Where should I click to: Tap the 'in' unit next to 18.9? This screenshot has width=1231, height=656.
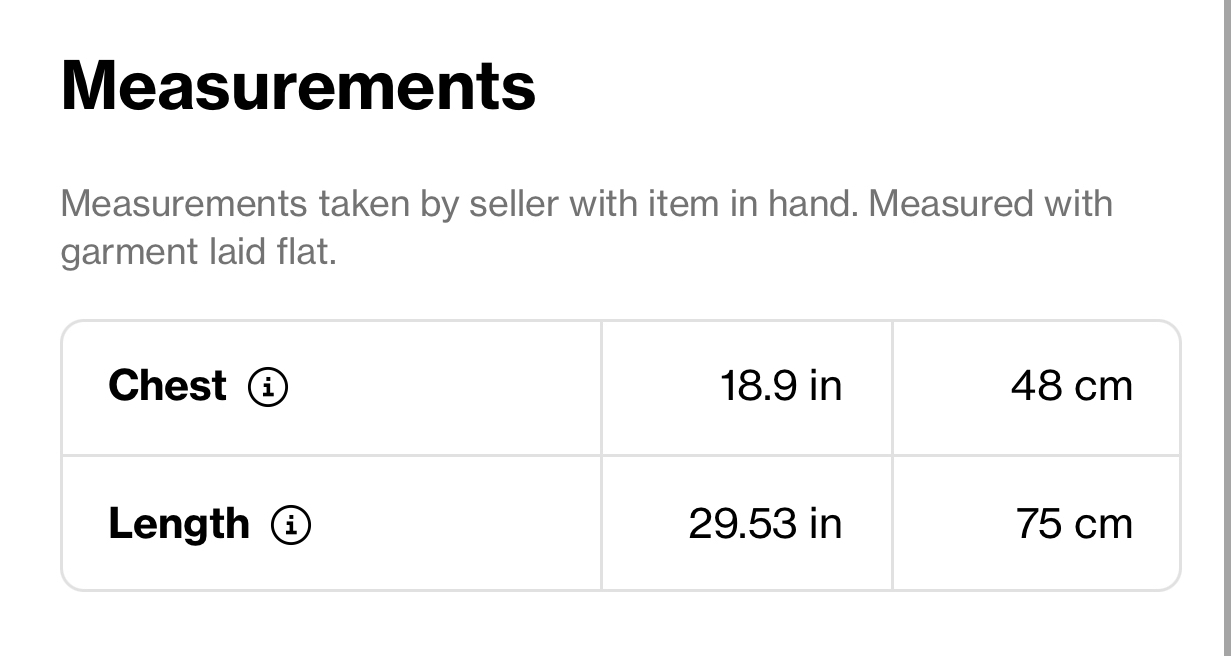tap(825, 386)
